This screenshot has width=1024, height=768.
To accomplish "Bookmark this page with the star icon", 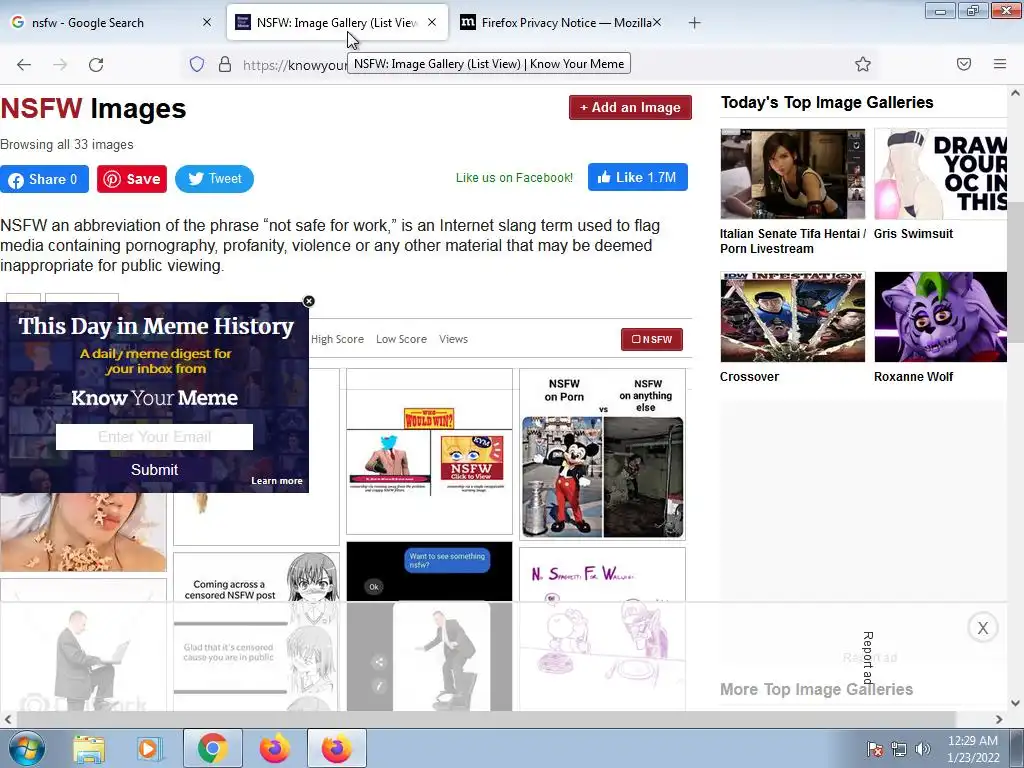I will coord(863,64).
